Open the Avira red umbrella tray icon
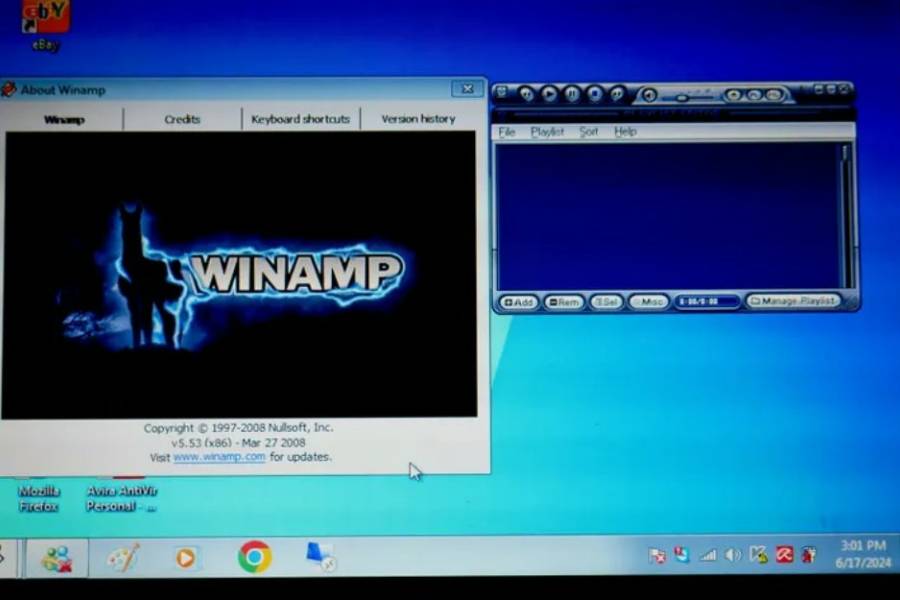 coord(784,555)
